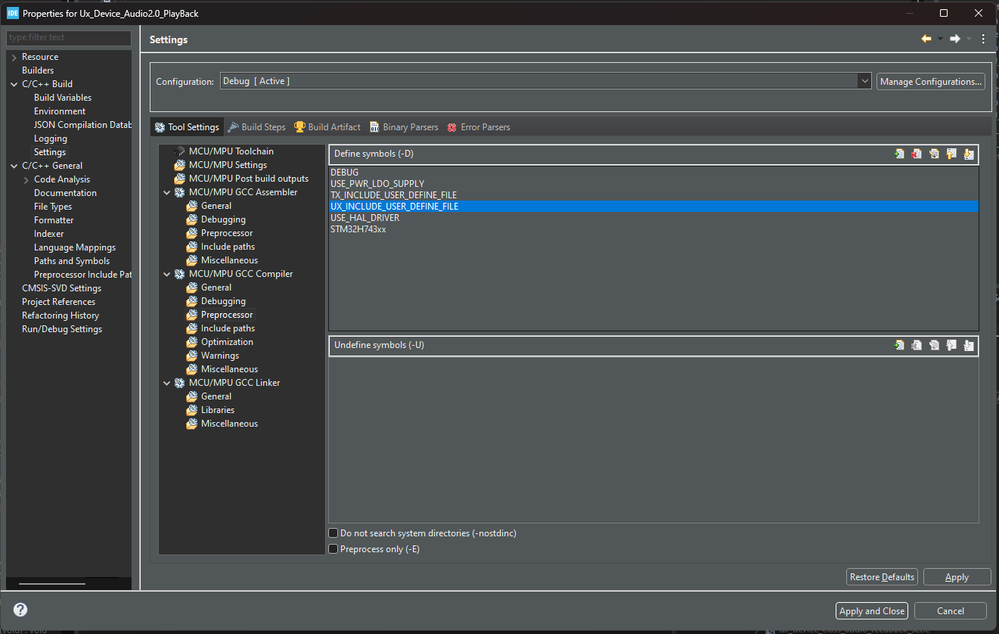The height and width of the screenshot is (634, 999).
Task: Click the Apply and Close button
Action: [x=872, y=611]
